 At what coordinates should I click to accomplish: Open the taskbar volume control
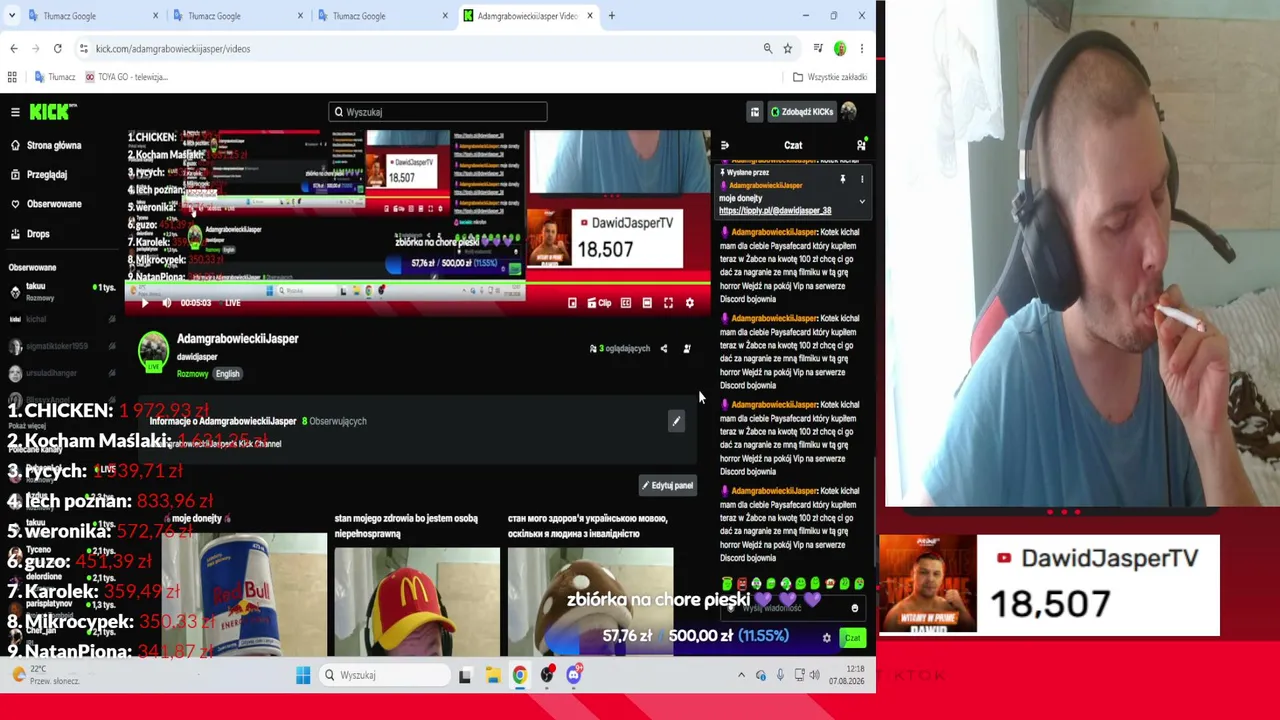point(814,676)
